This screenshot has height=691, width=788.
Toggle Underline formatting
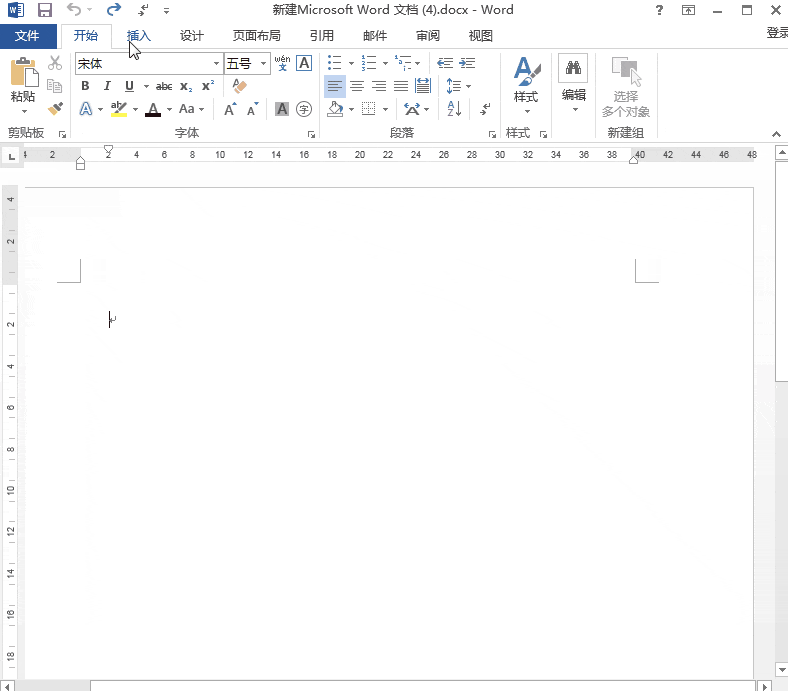click(129, 86)
